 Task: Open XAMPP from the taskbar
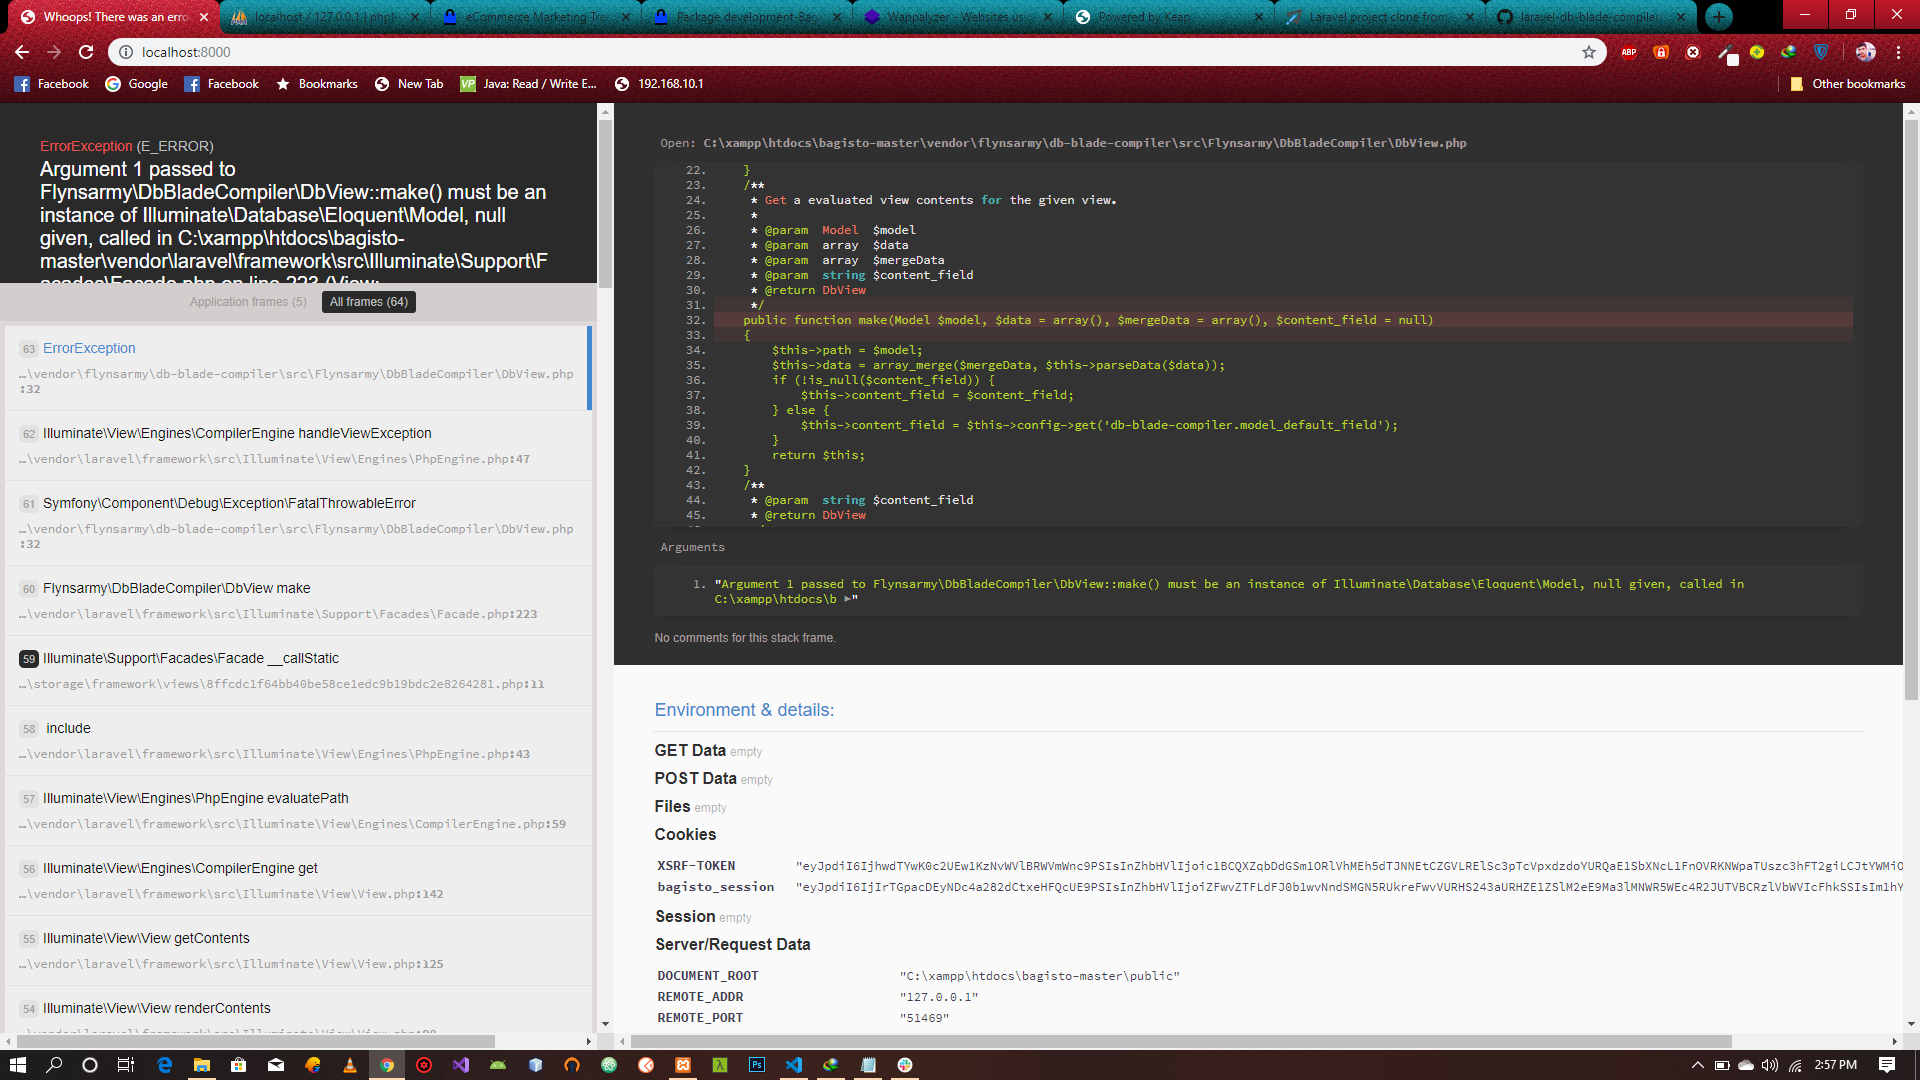pos(683,1065)
